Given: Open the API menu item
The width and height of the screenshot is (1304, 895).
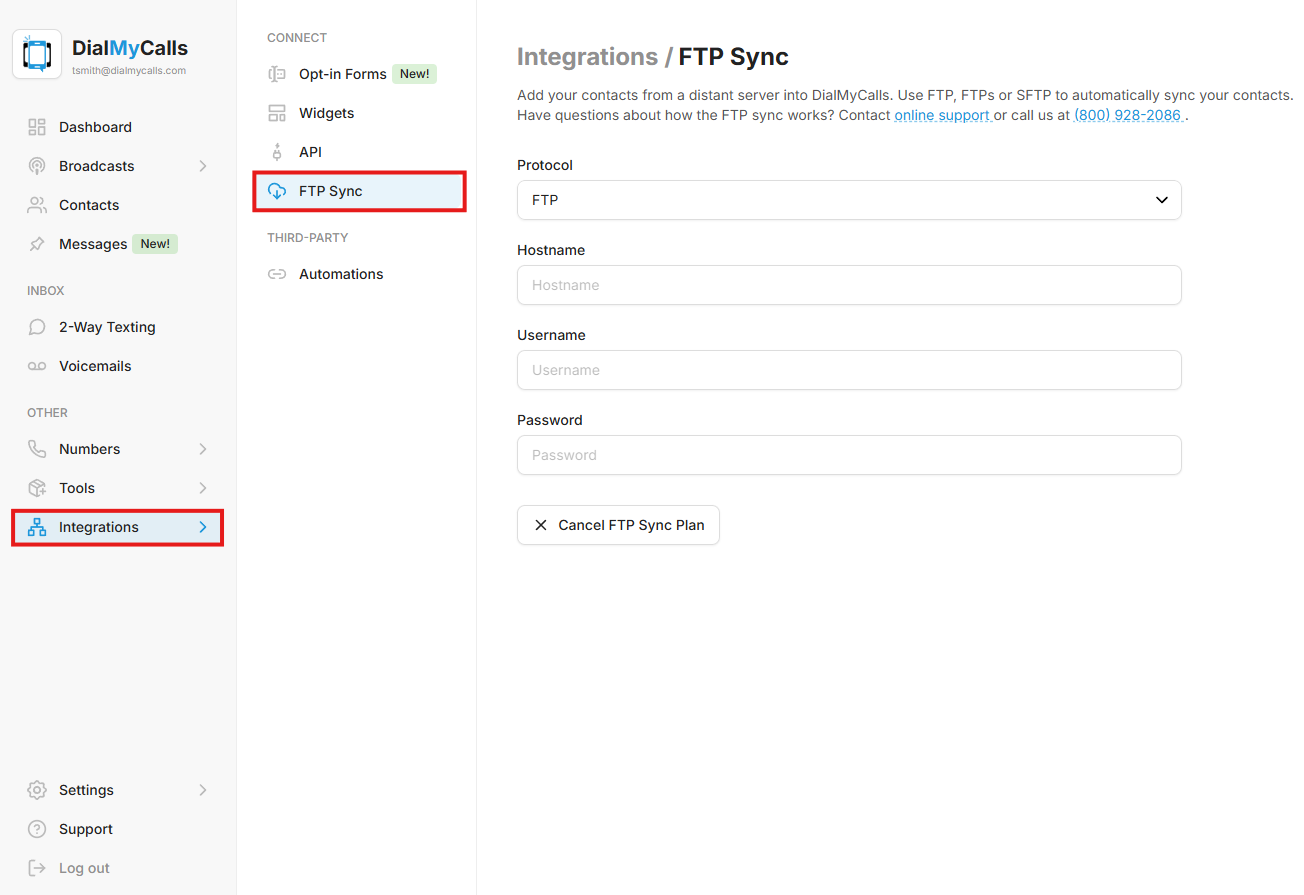Looking at the screenshot, I should coord(310,152).
